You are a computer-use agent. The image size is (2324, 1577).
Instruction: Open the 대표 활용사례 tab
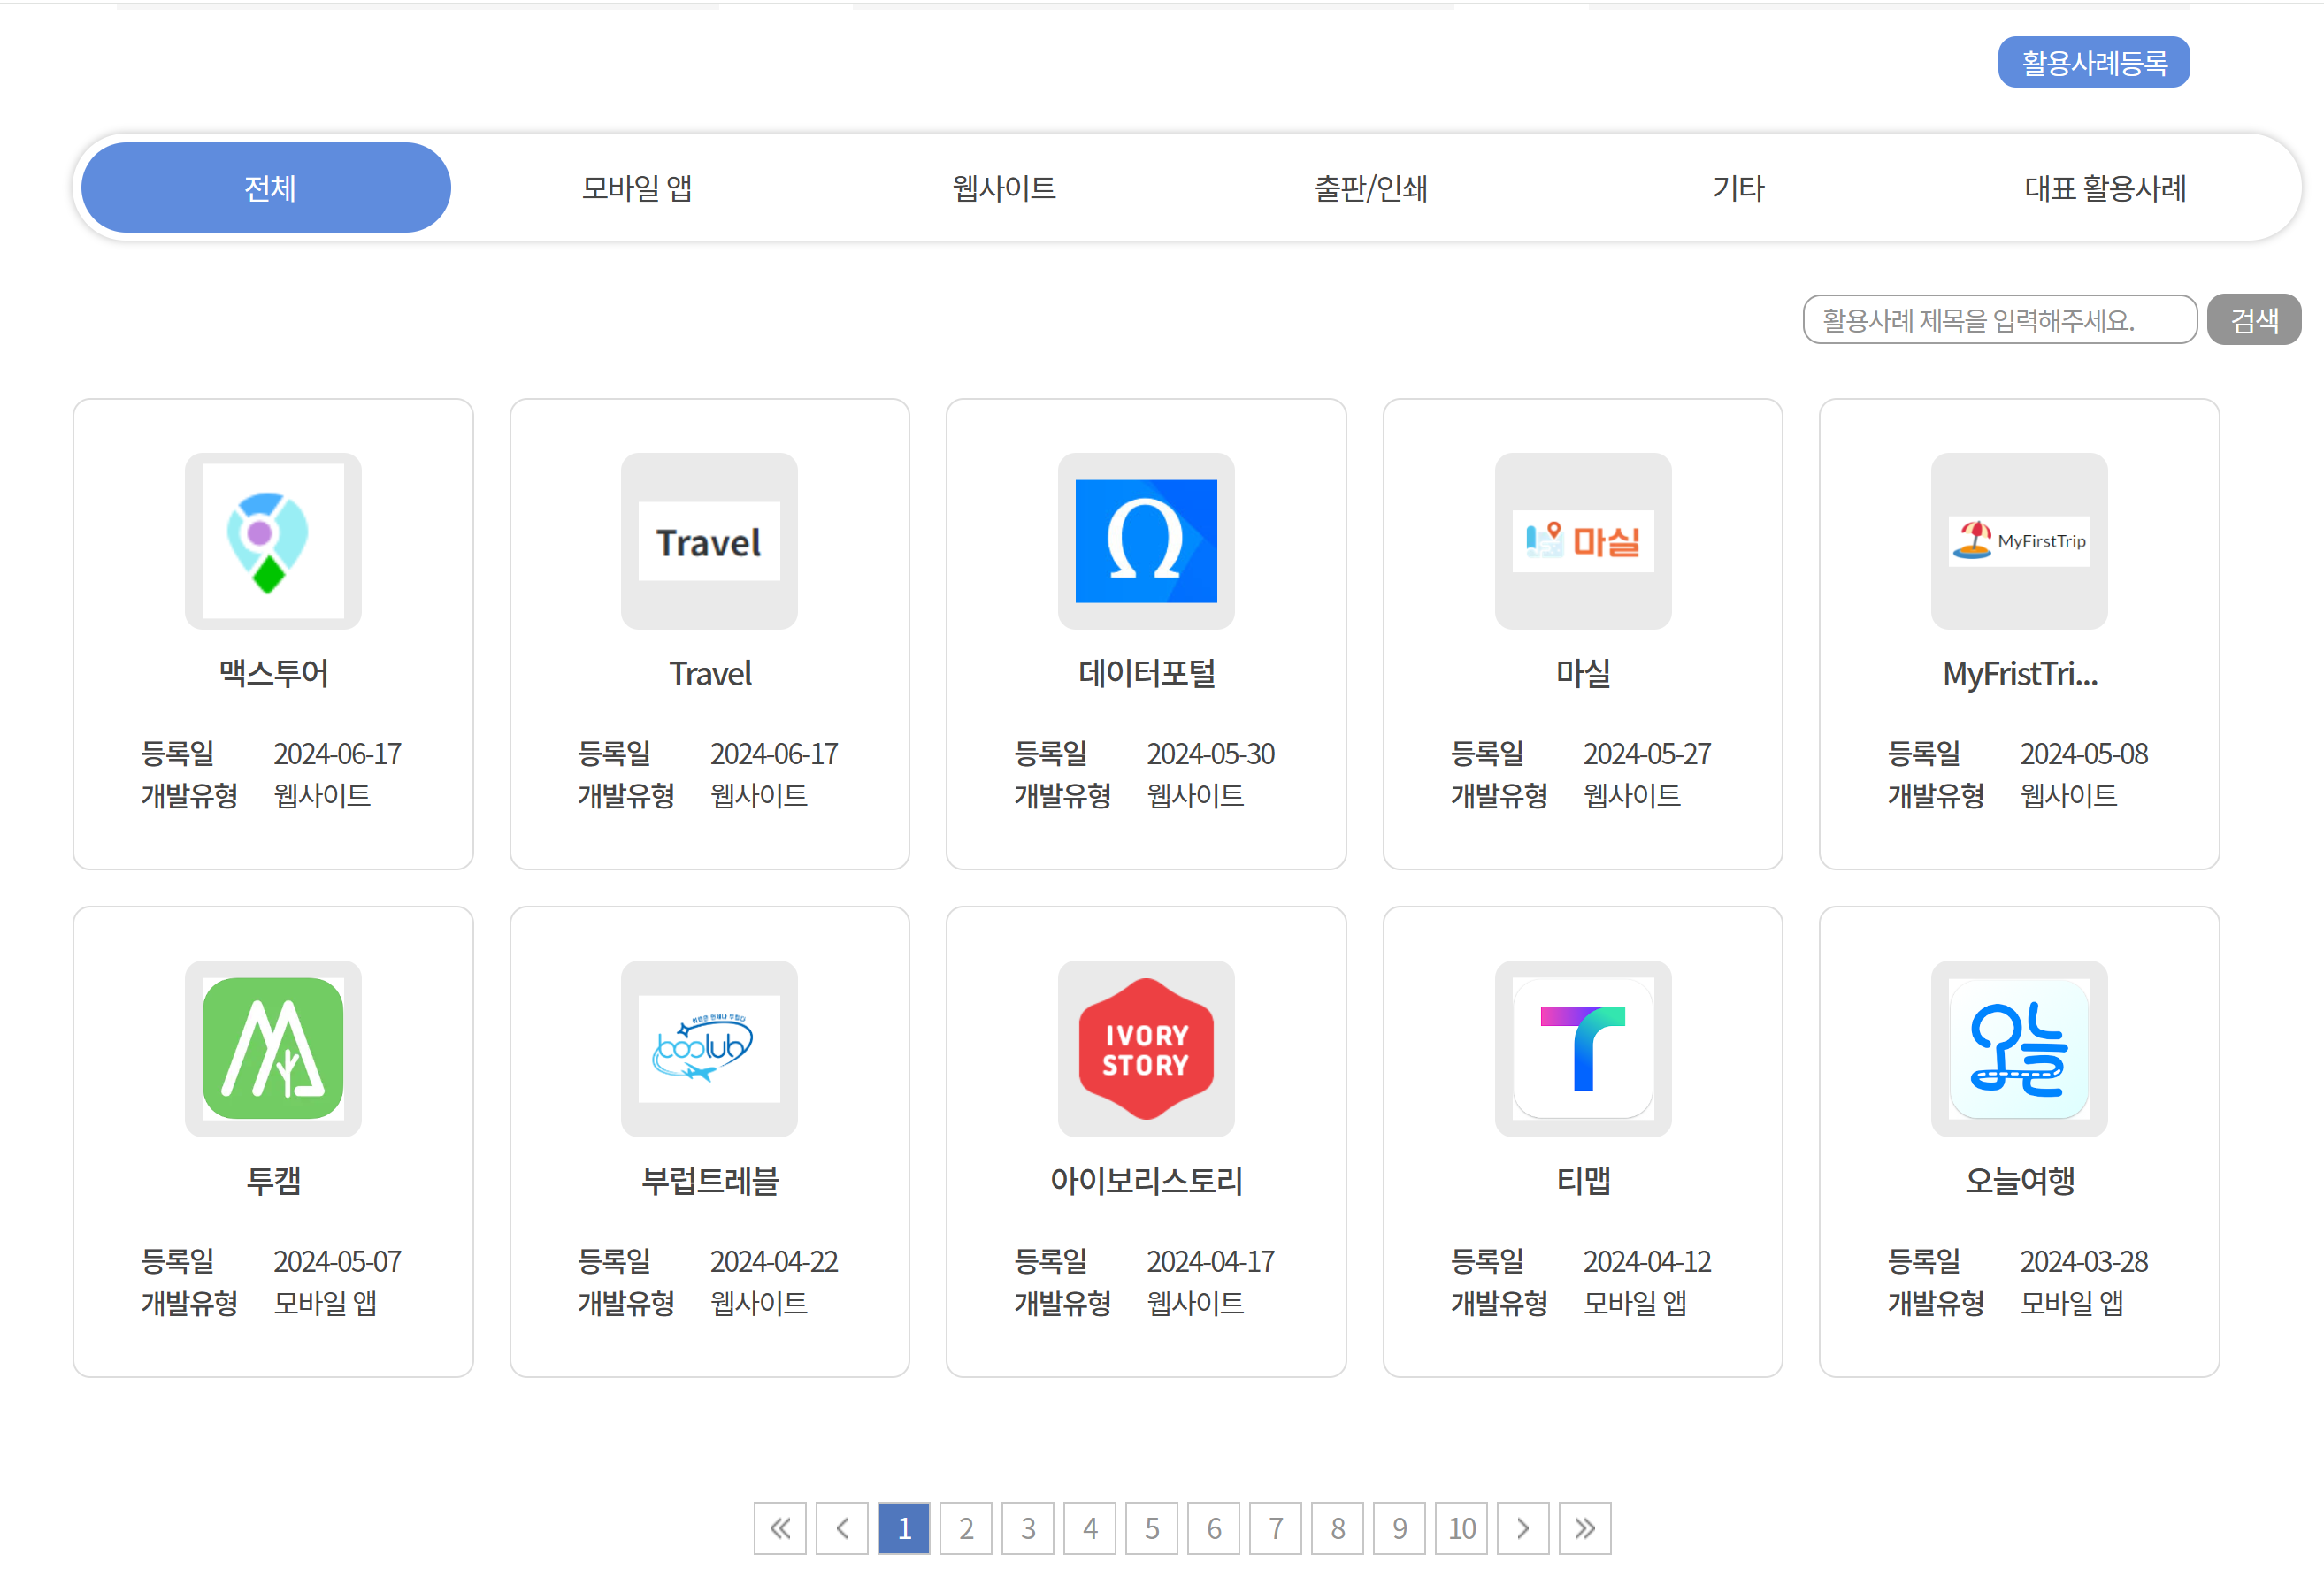2104,188
